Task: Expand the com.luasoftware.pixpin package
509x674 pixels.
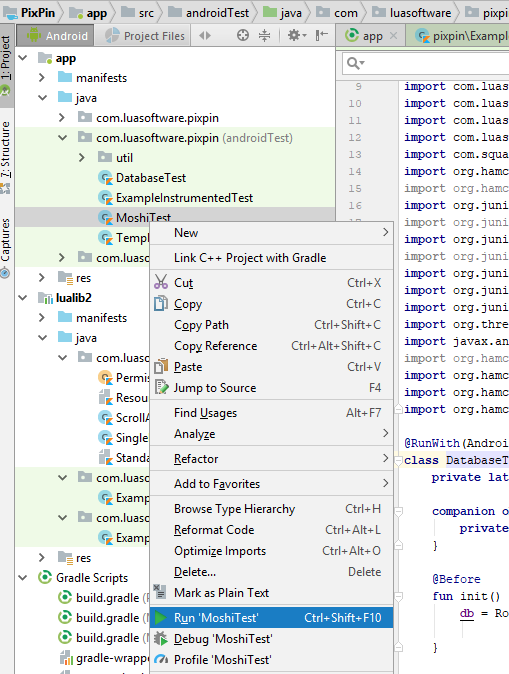Action: coord(62,117)
